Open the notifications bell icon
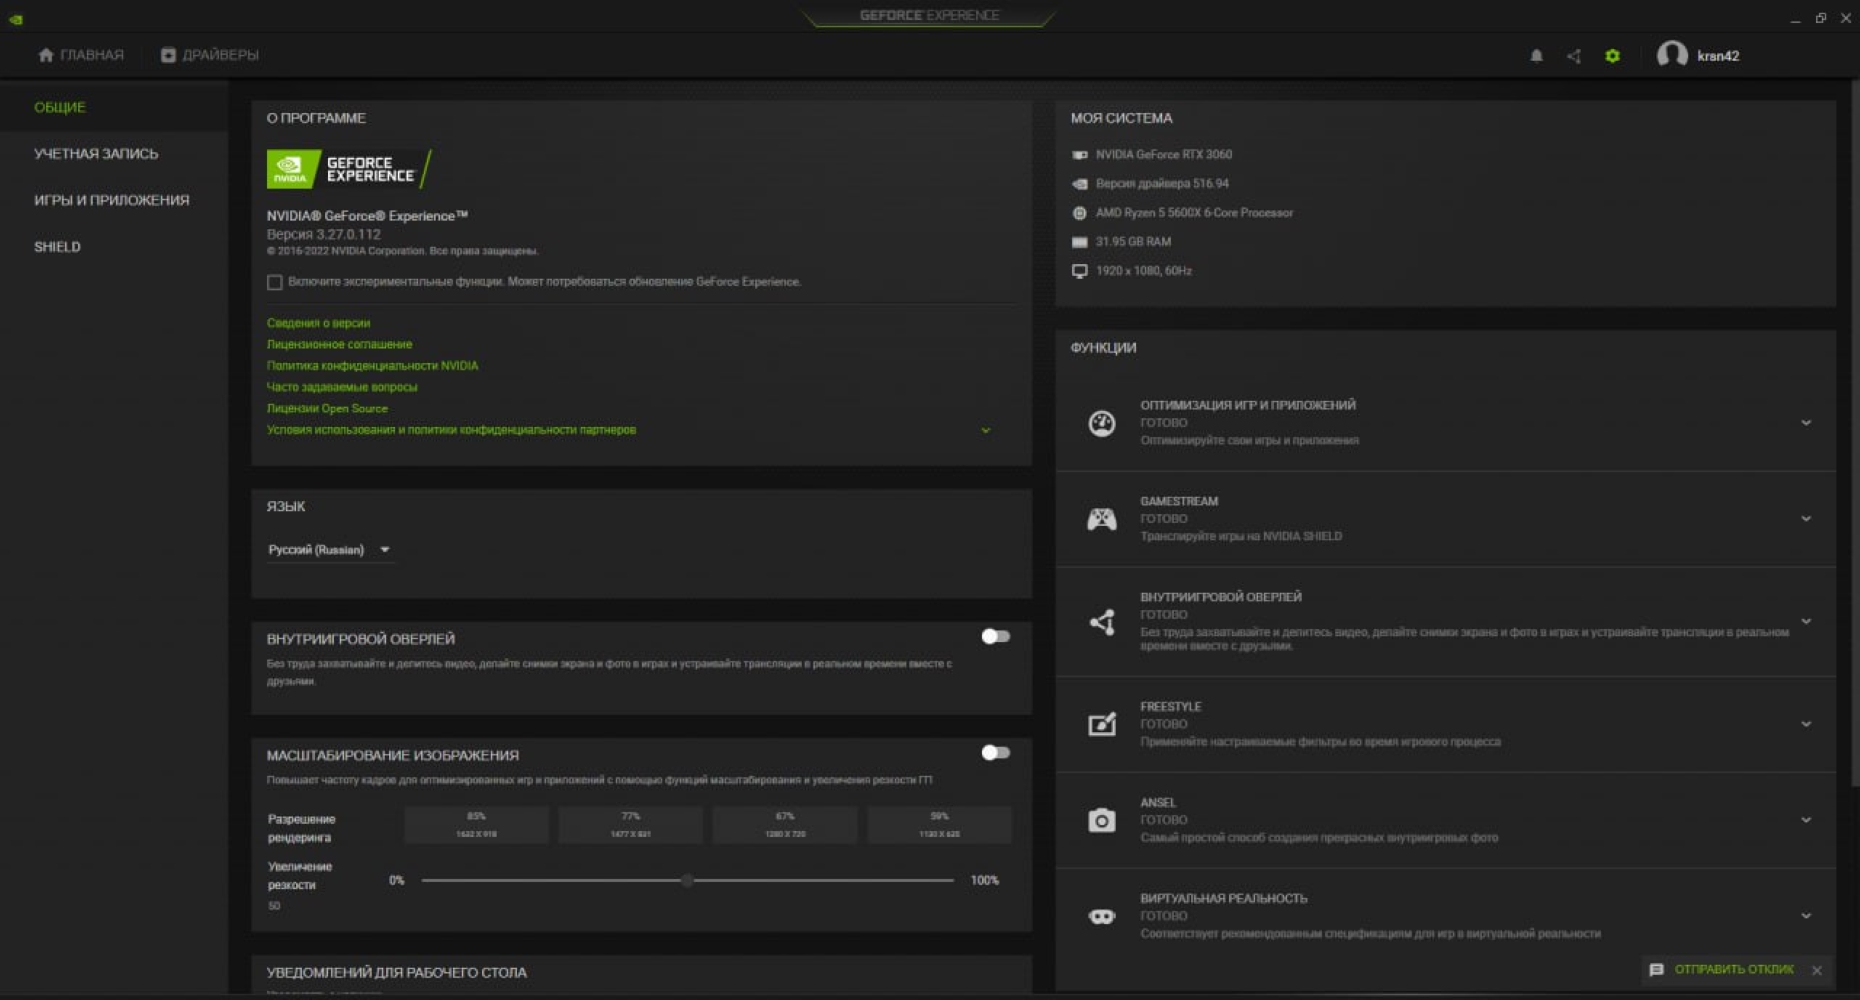This screenshot has width=1860, height=1000. [1536, 56]
